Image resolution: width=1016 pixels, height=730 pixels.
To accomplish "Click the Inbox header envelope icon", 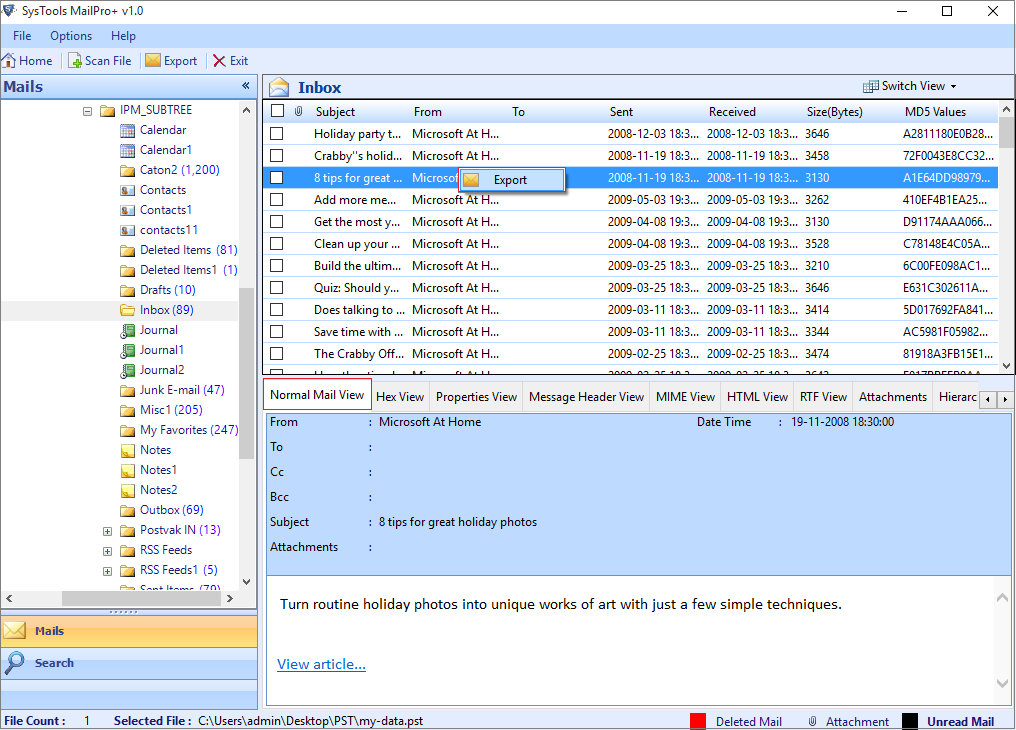I will pos(279,87).
